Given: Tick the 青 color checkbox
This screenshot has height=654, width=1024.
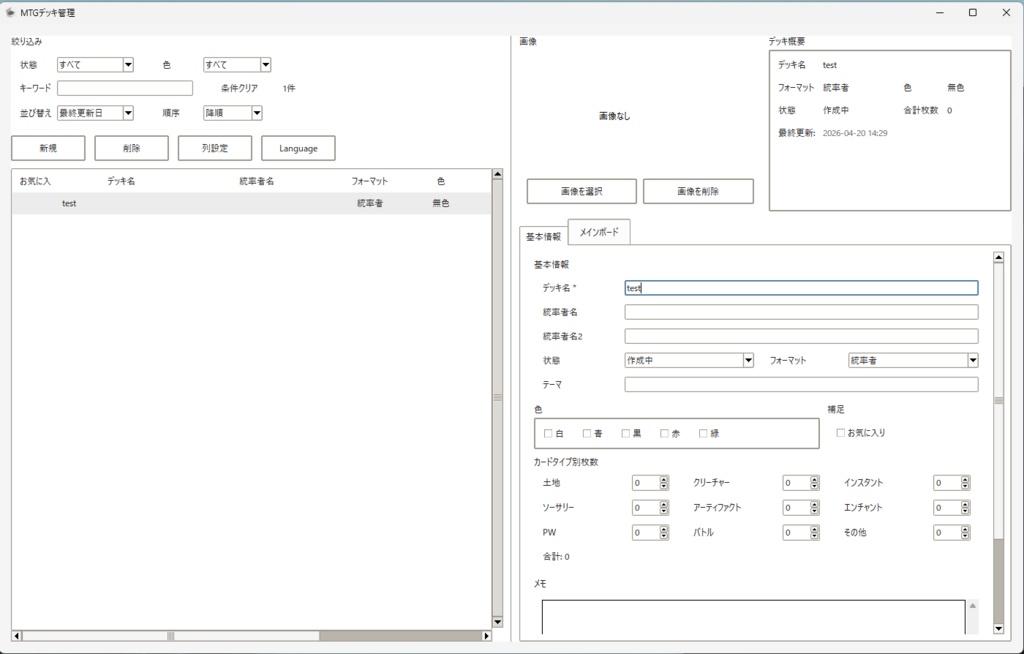Looking at the screenshot, I should tap(586, 433).
